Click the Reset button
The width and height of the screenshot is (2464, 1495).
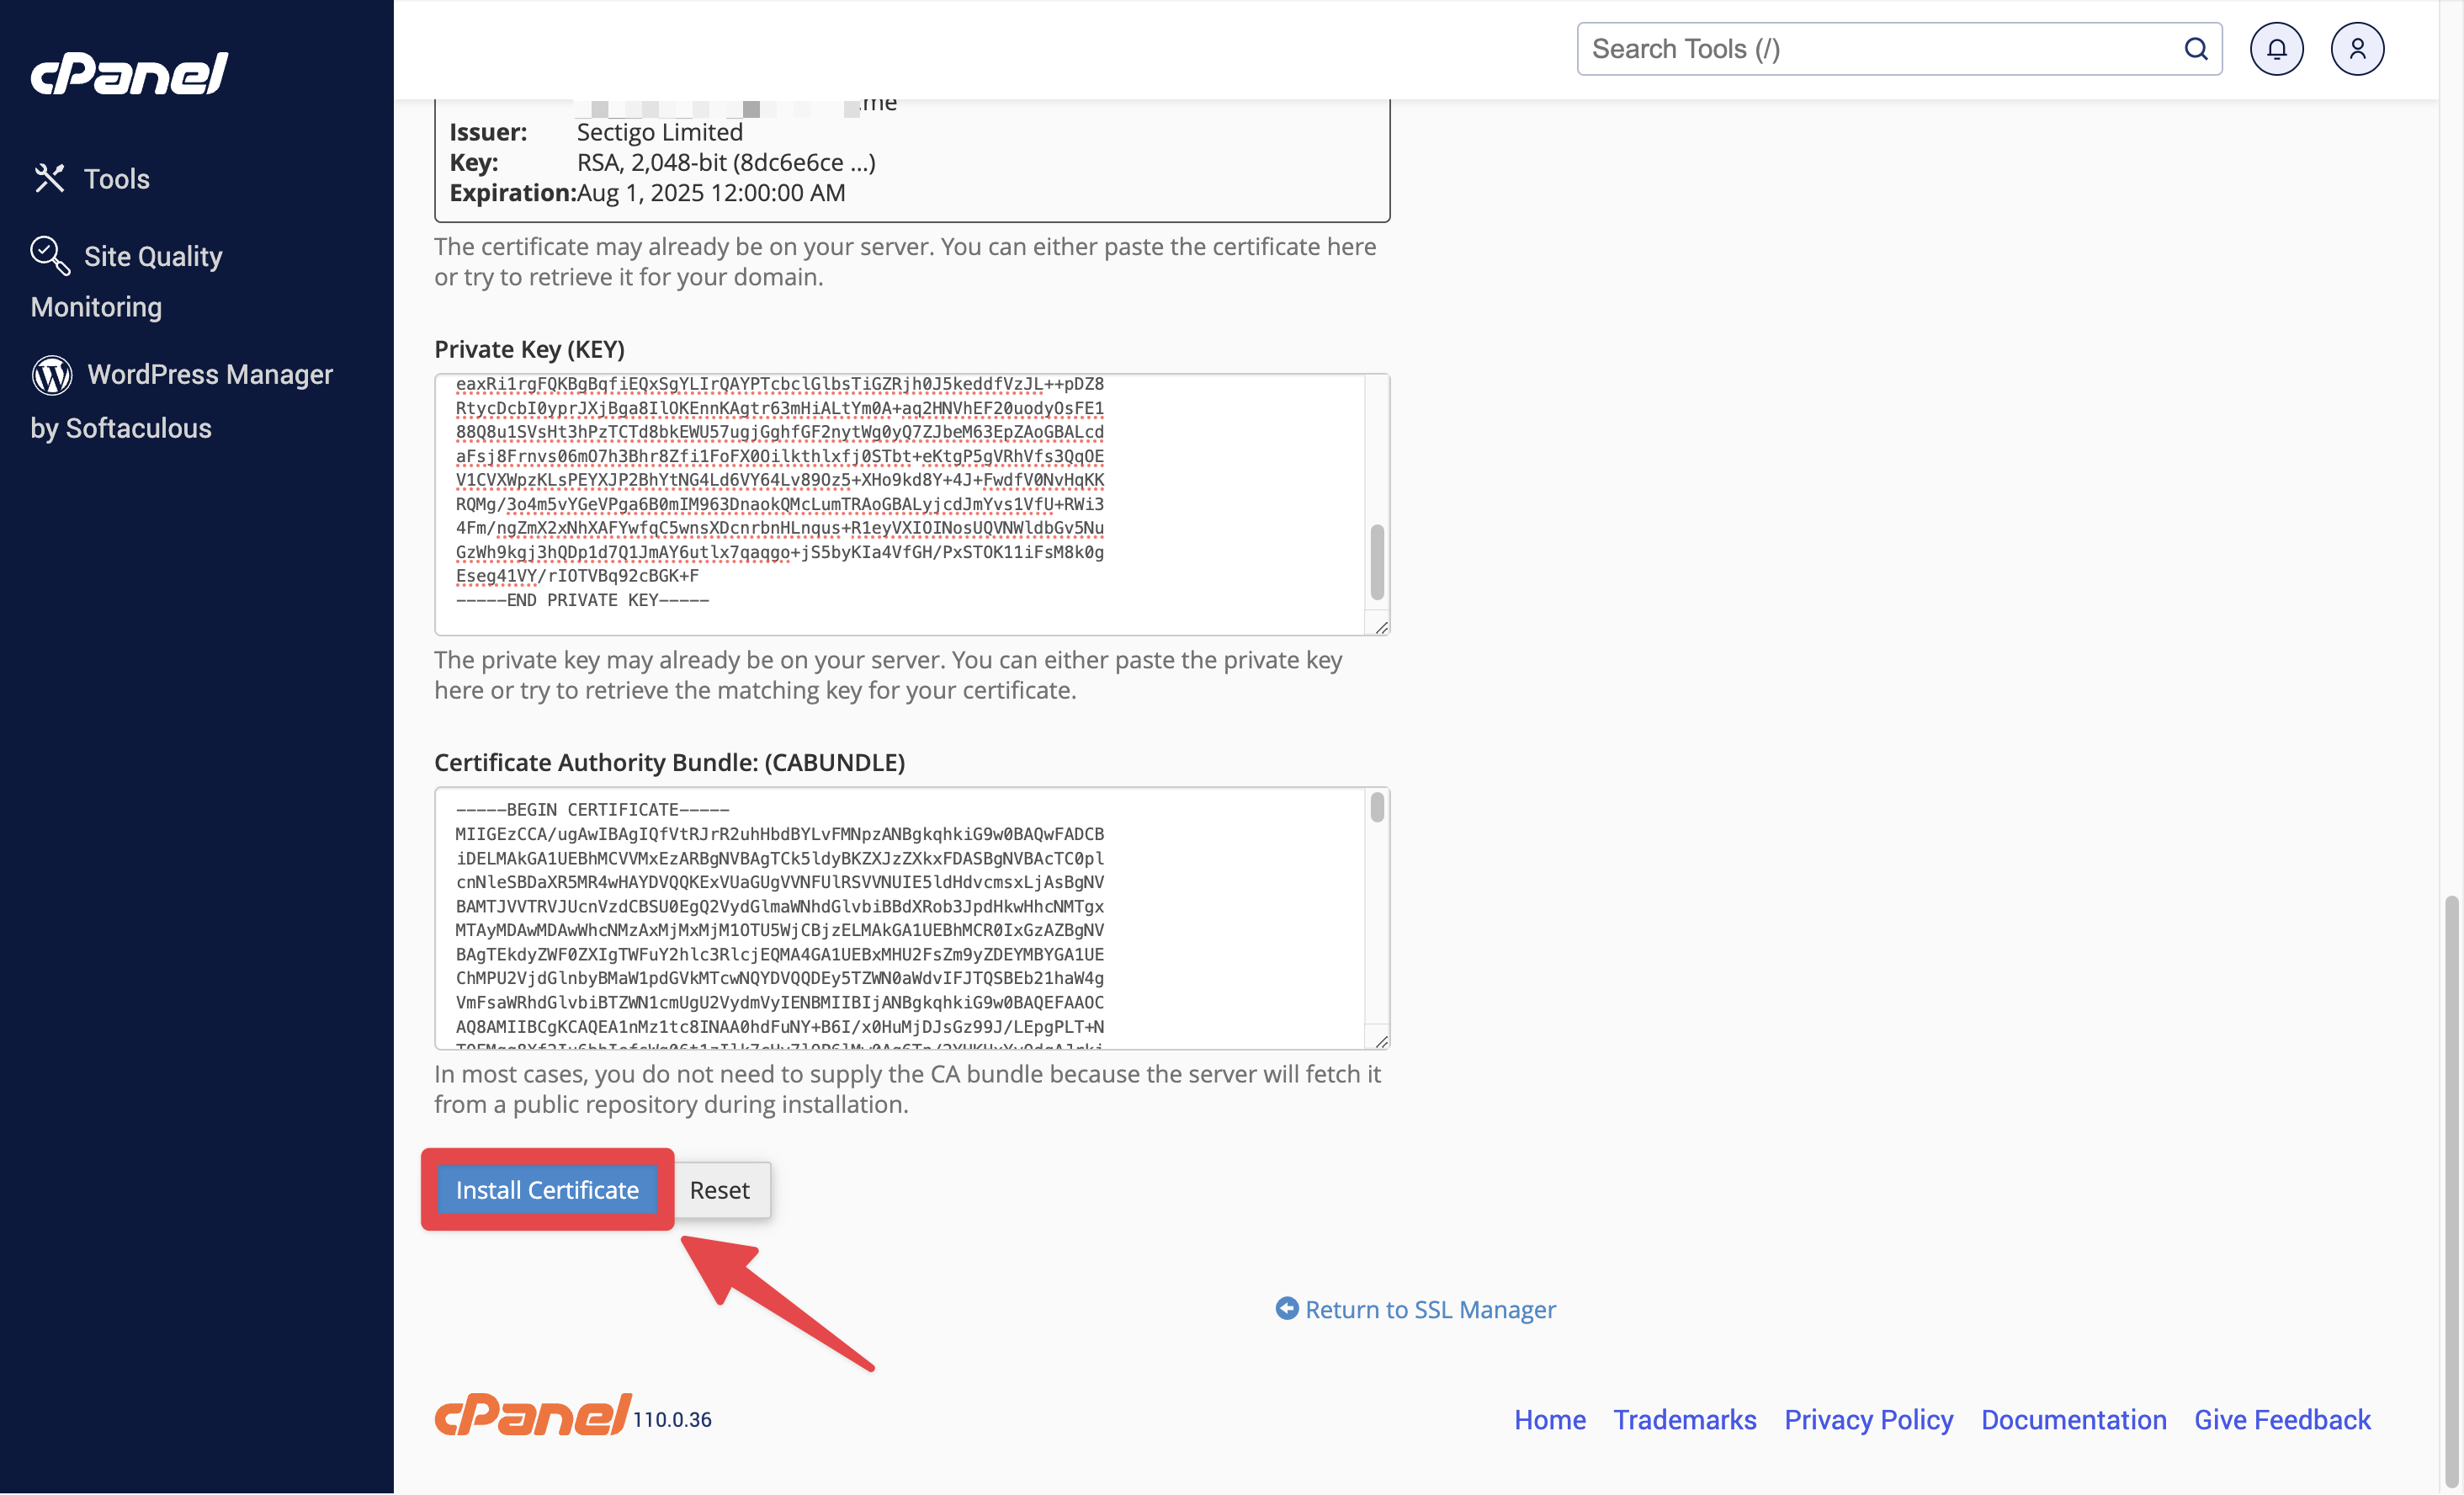(719, 1190)
